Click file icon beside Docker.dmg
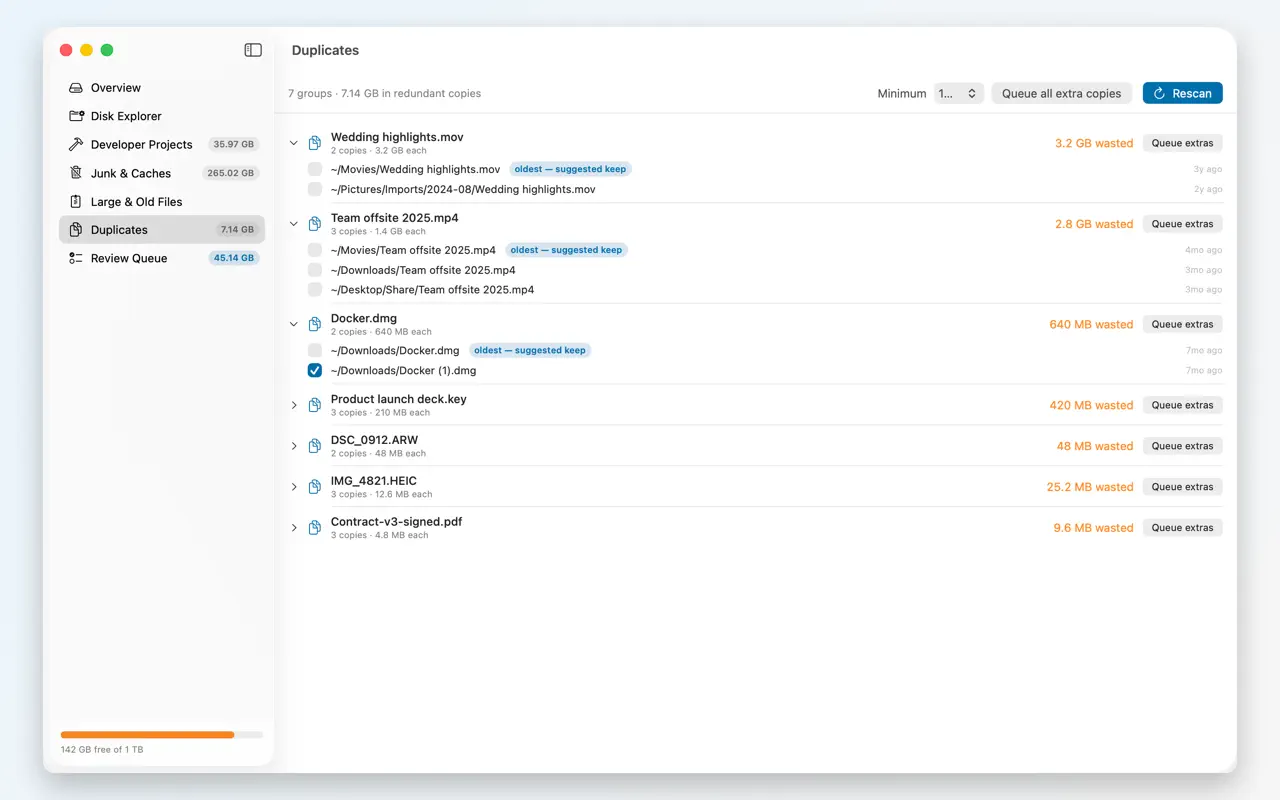 314,324
